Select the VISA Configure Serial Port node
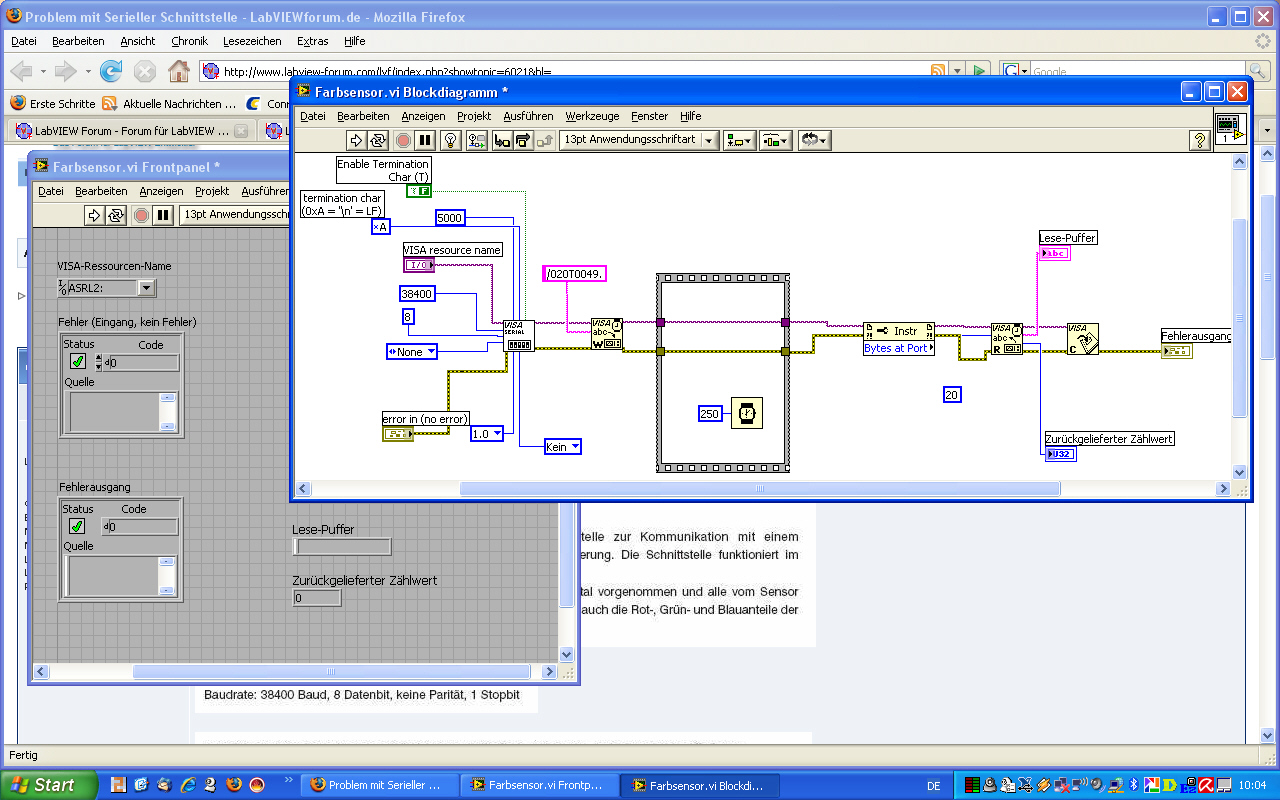The image size is (1280, 800). tap(519, 335)
